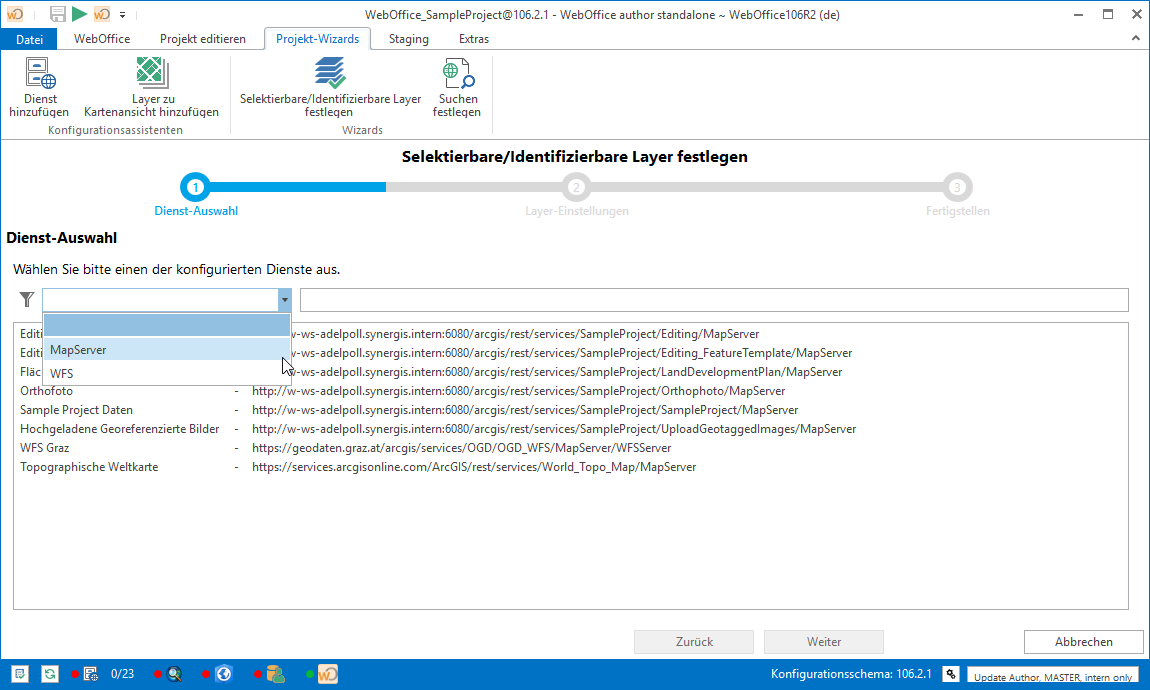Click the key icon next to Konfigurationsschema
Image resolution: width=1150 pixels, height=690 pixels.
tap(952, 674)
